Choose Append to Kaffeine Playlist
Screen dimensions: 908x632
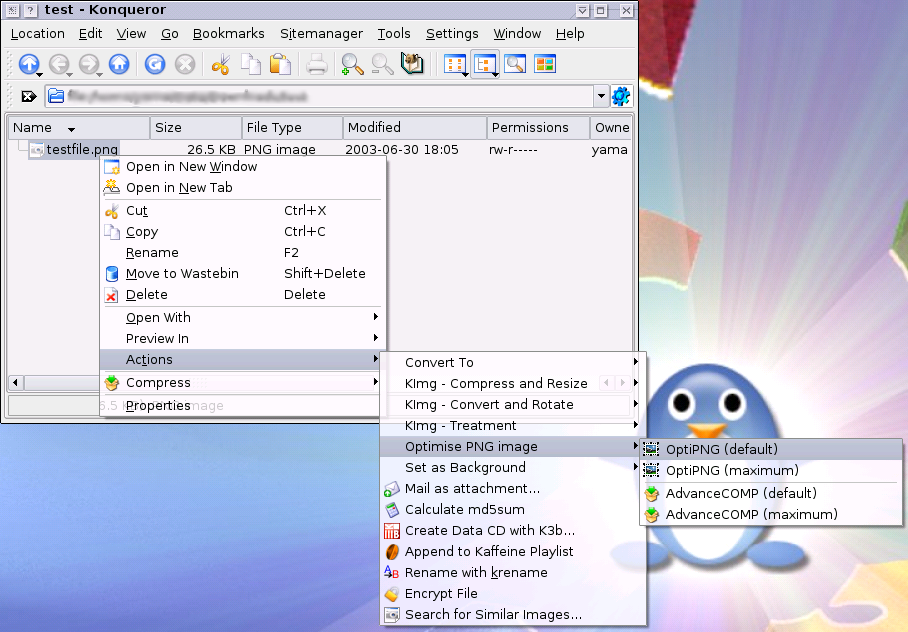tap(512, 551)
